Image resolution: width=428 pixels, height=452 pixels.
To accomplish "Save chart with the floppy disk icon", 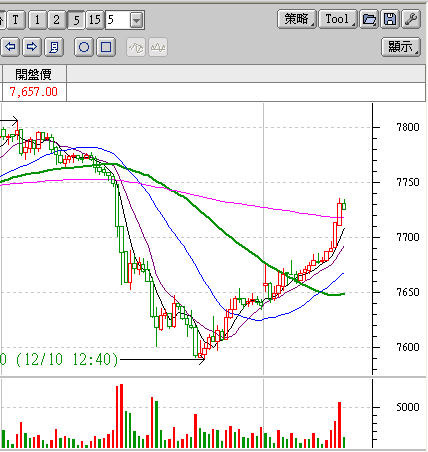I will (390, 19).
